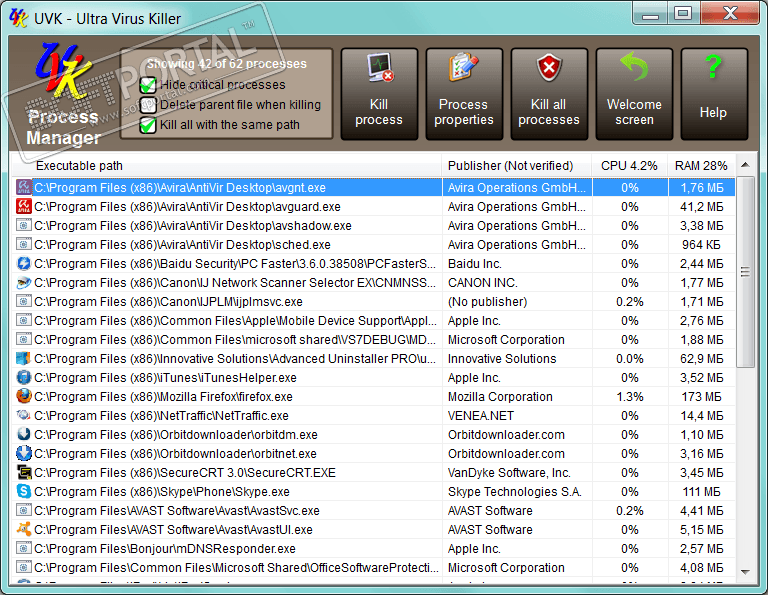The image size is (768, 595).
Task: Select the orbitnet.exe path row
Action: click(x=175, y=454)
